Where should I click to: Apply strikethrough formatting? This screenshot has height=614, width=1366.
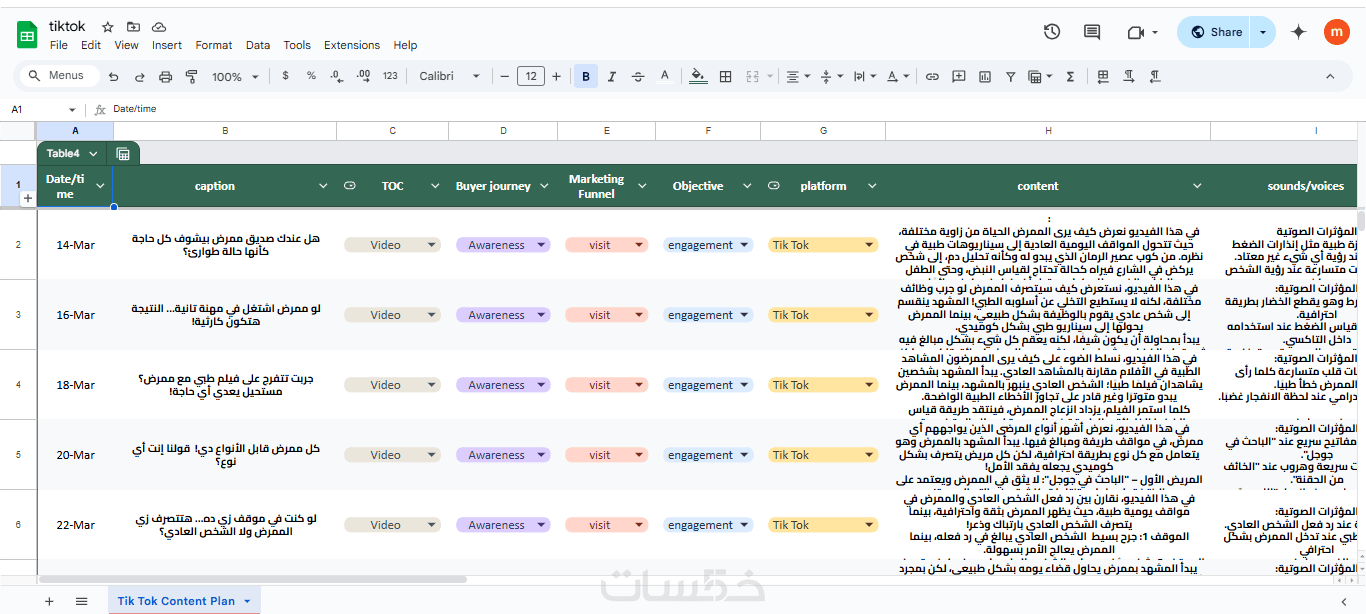point(638,76)
